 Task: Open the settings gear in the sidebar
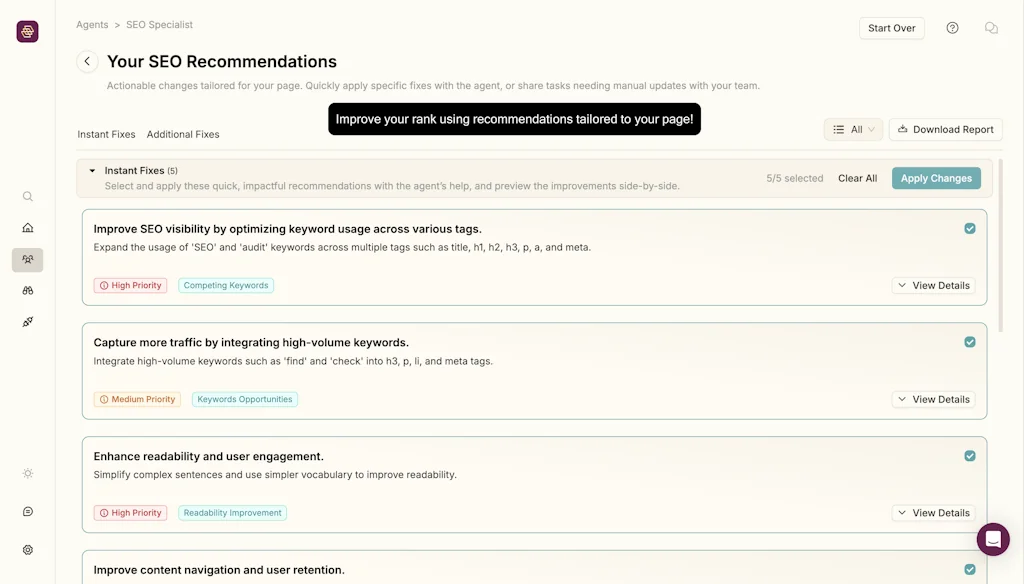click(28, 550)
